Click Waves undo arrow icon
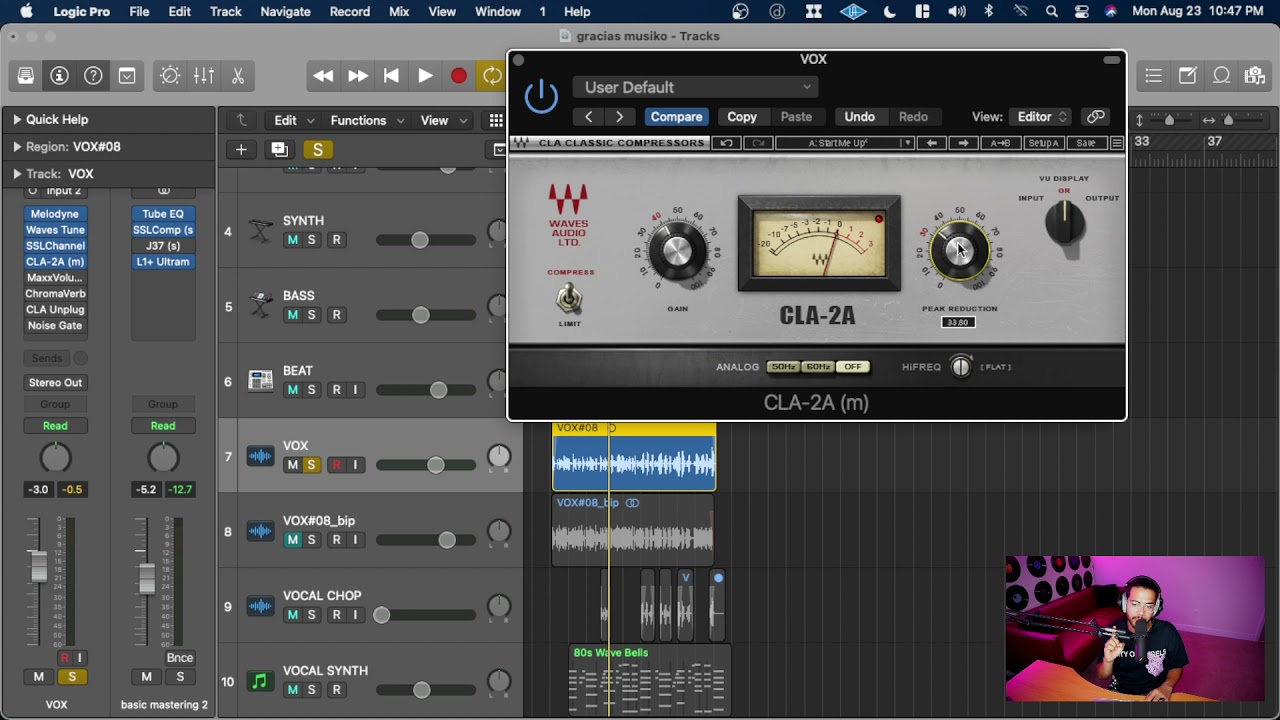This screenshot has width=1280, height=720. coord(726,143)
